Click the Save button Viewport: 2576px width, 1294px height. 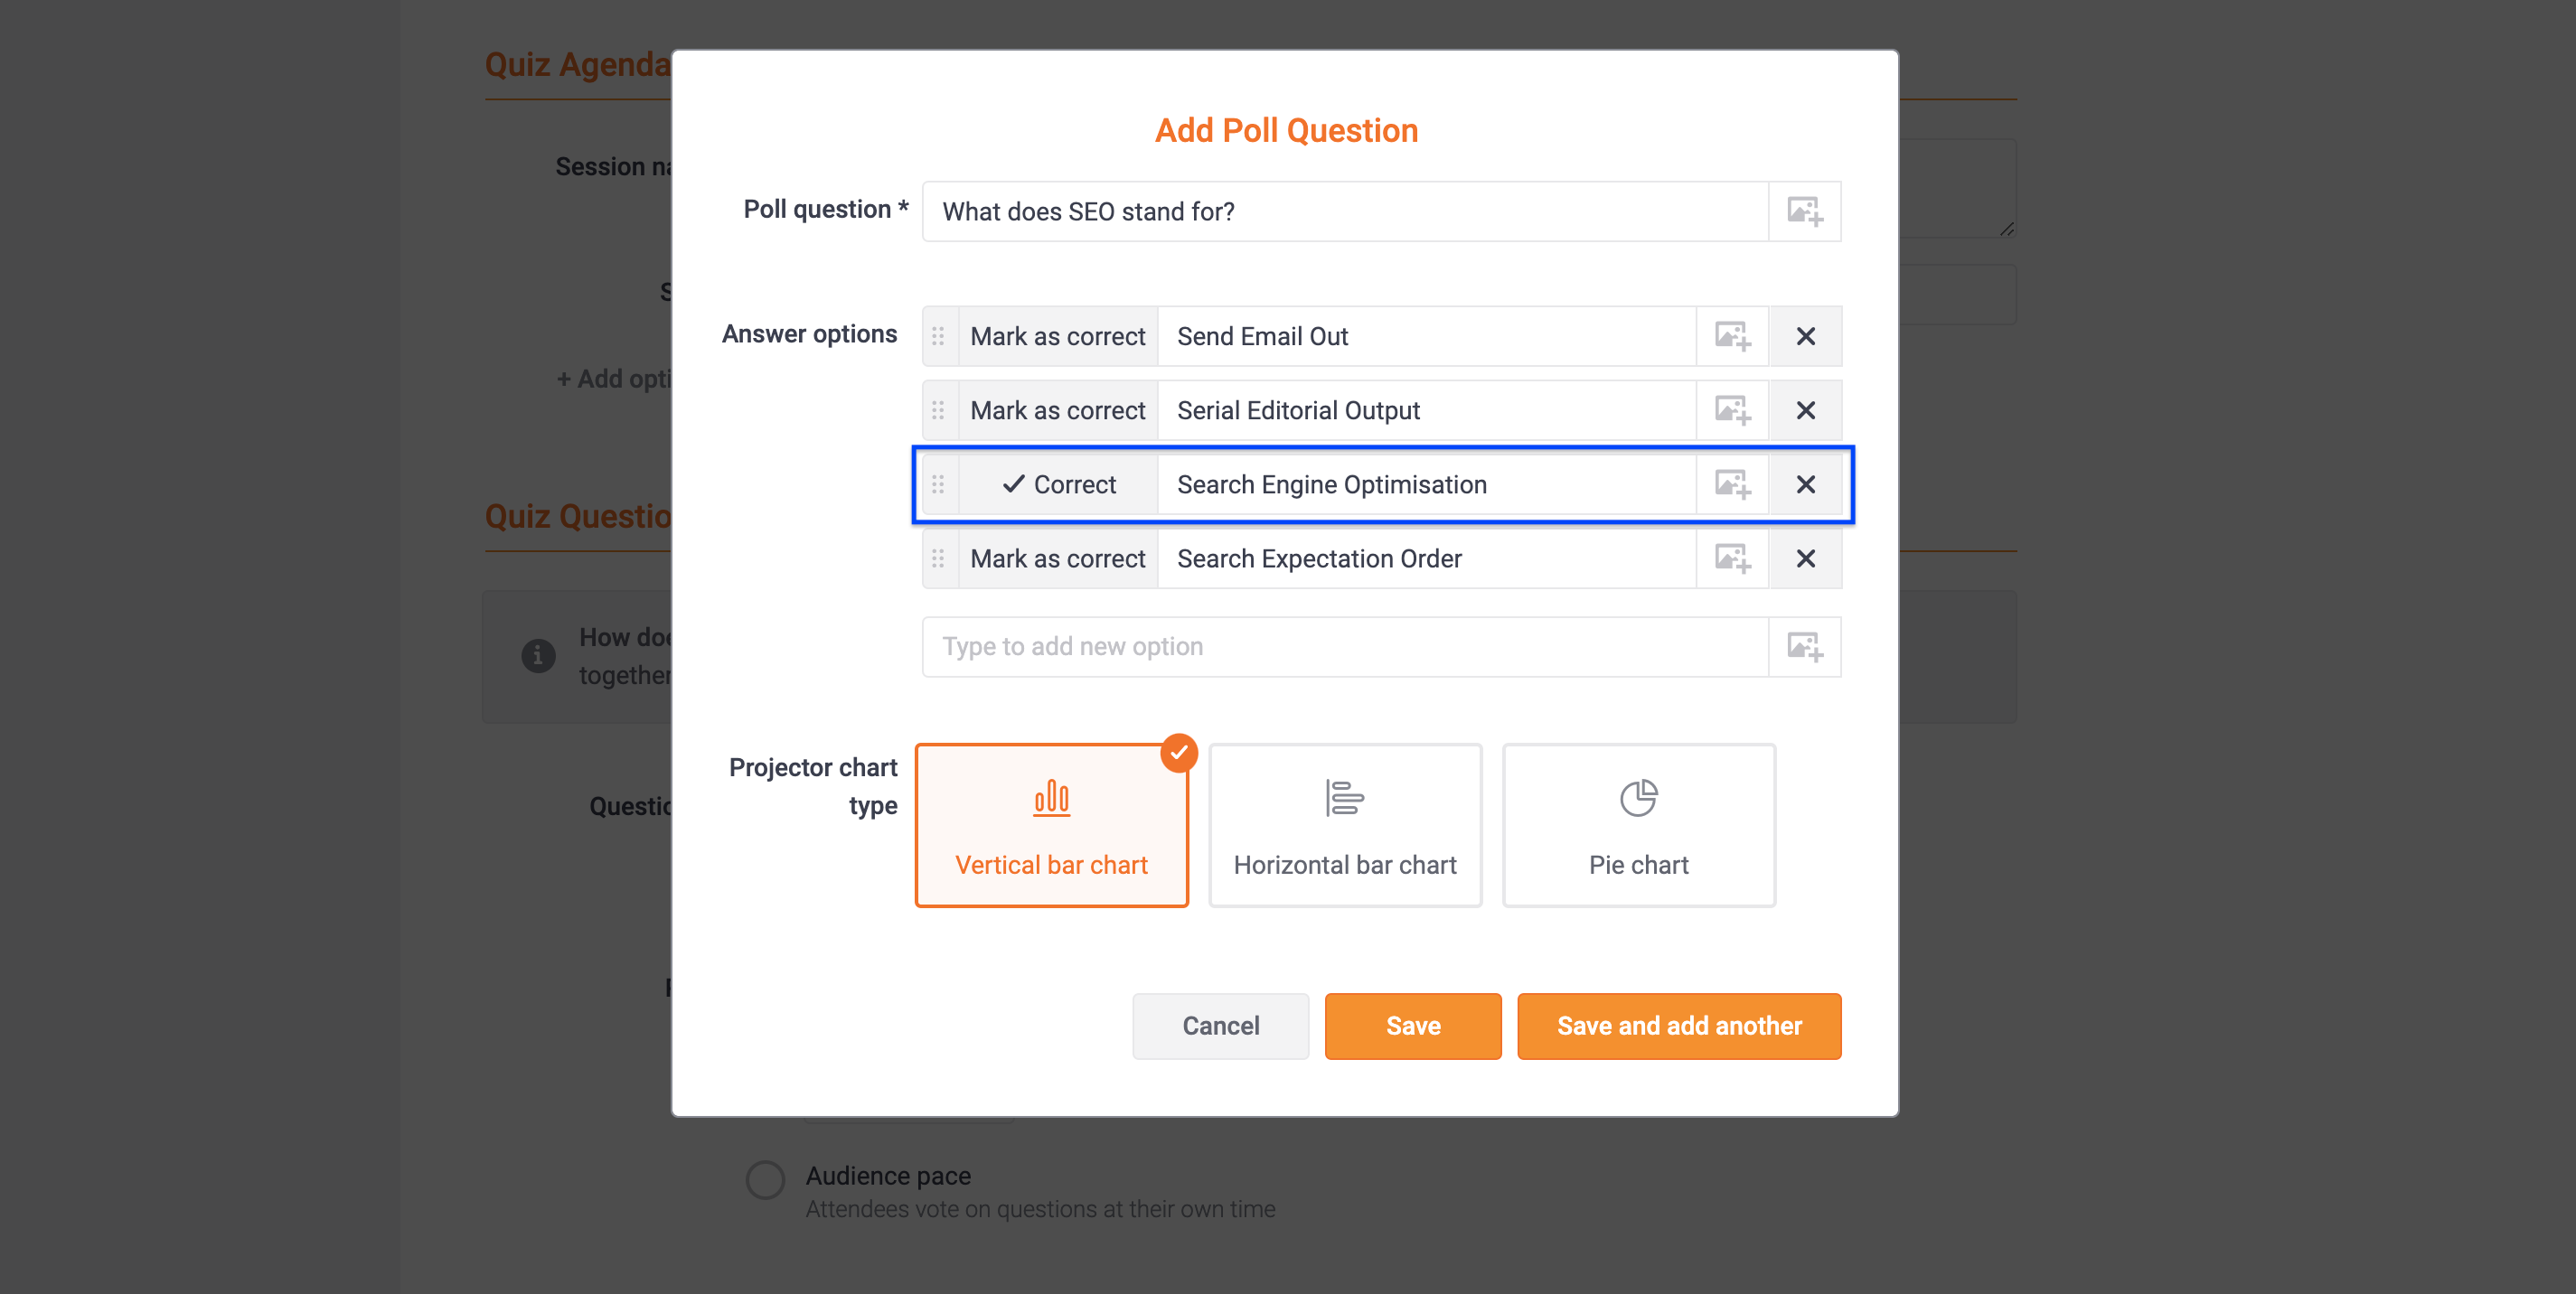click(x=1413, y=1026)
